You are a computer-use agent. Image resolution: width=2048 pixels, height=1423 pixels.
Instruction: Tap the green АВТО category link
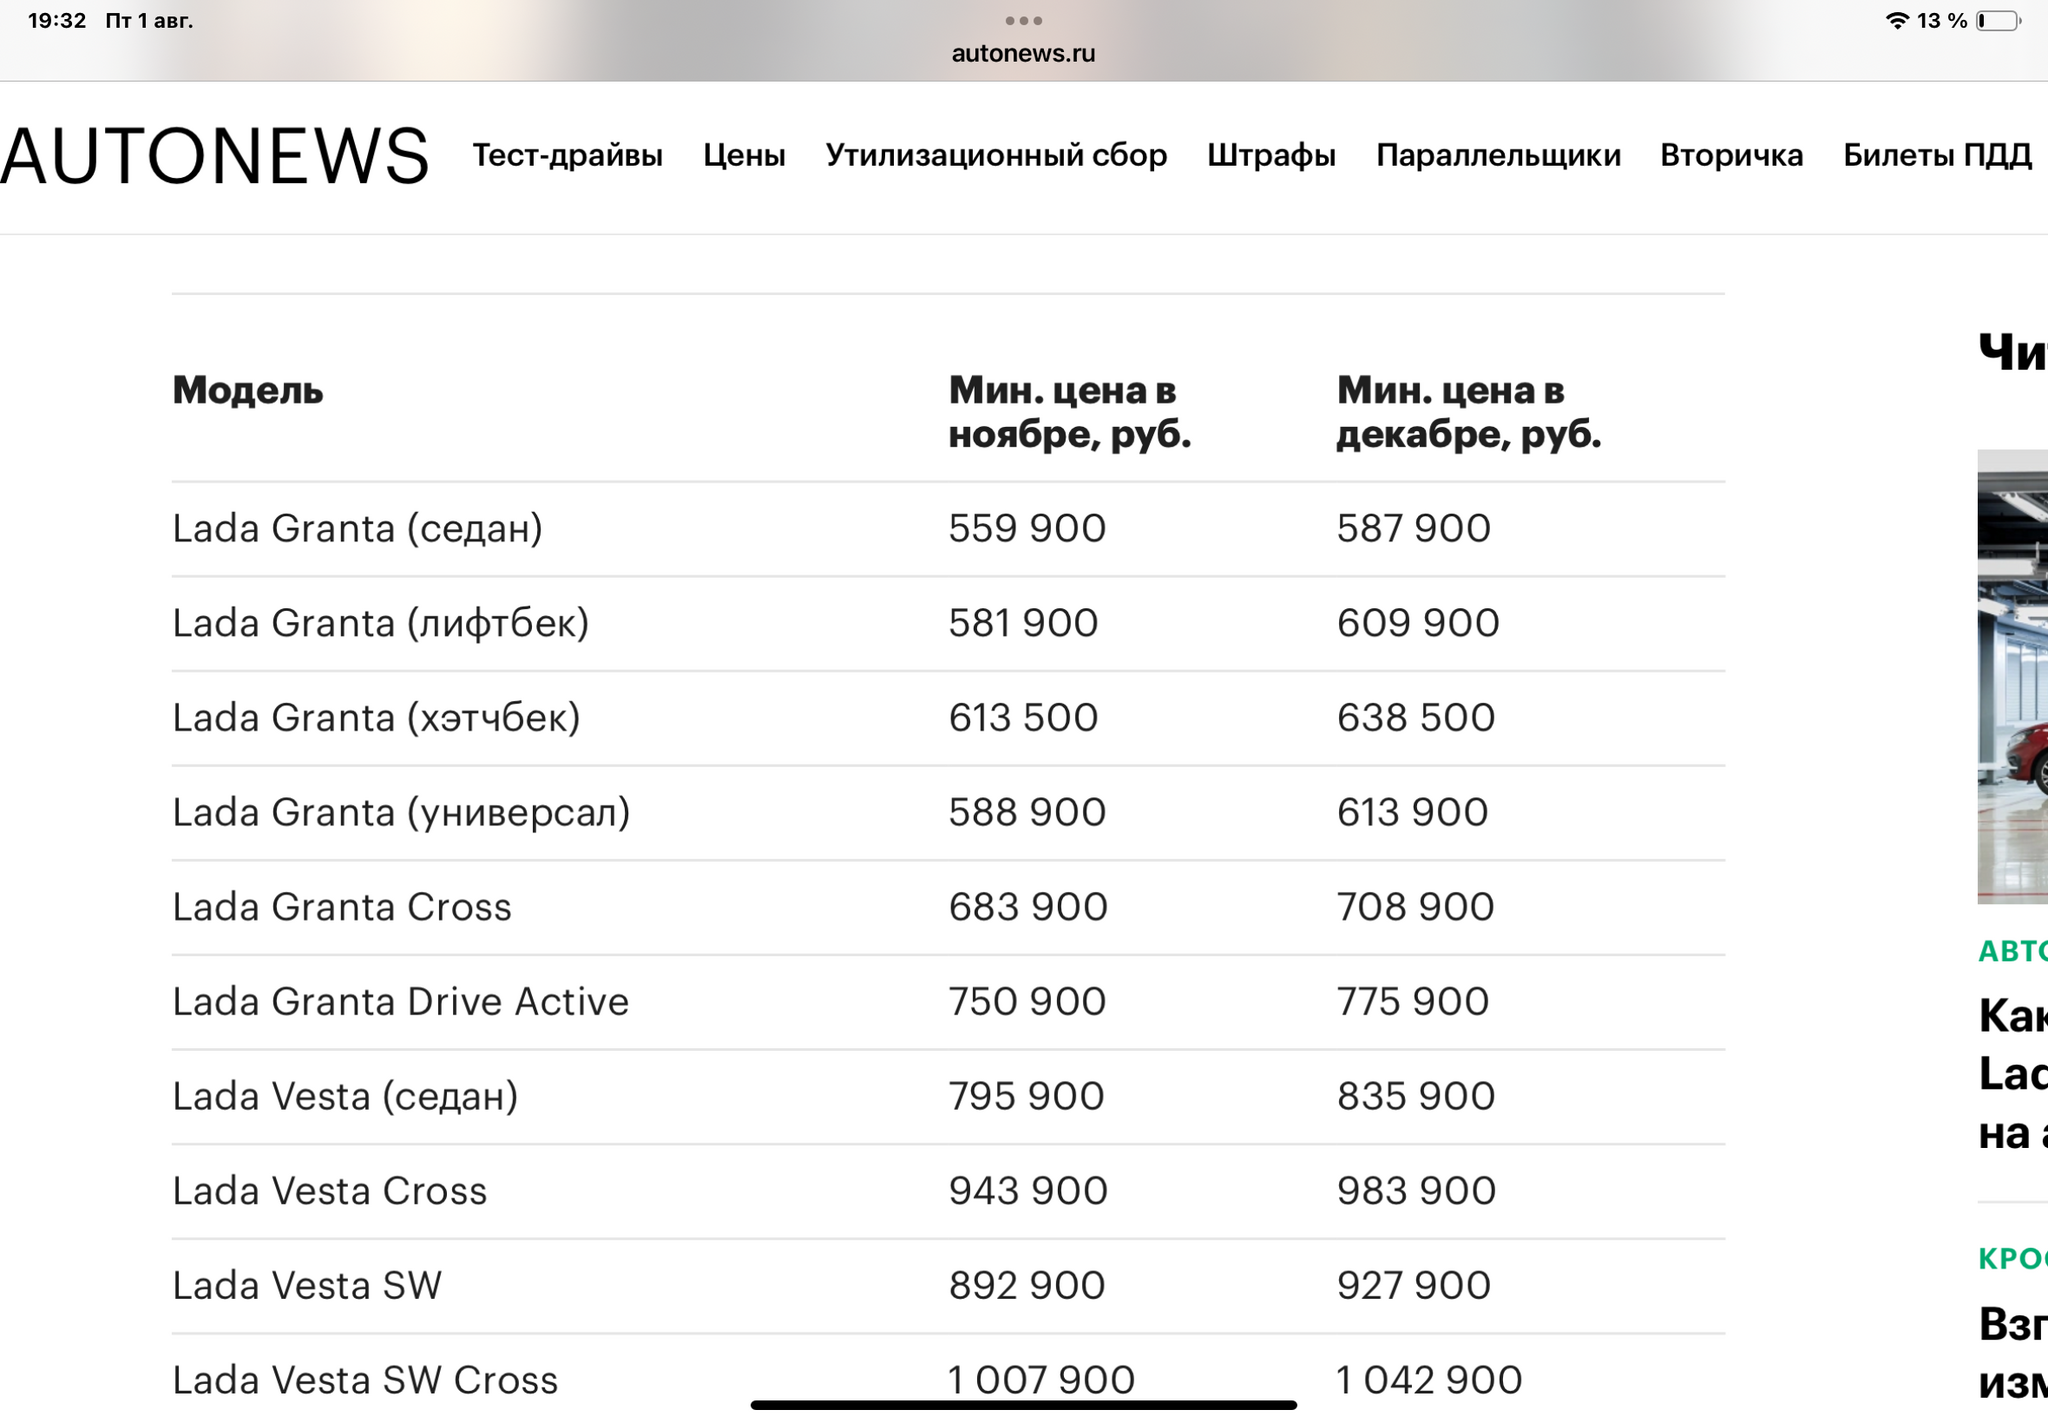point(2013,951)
